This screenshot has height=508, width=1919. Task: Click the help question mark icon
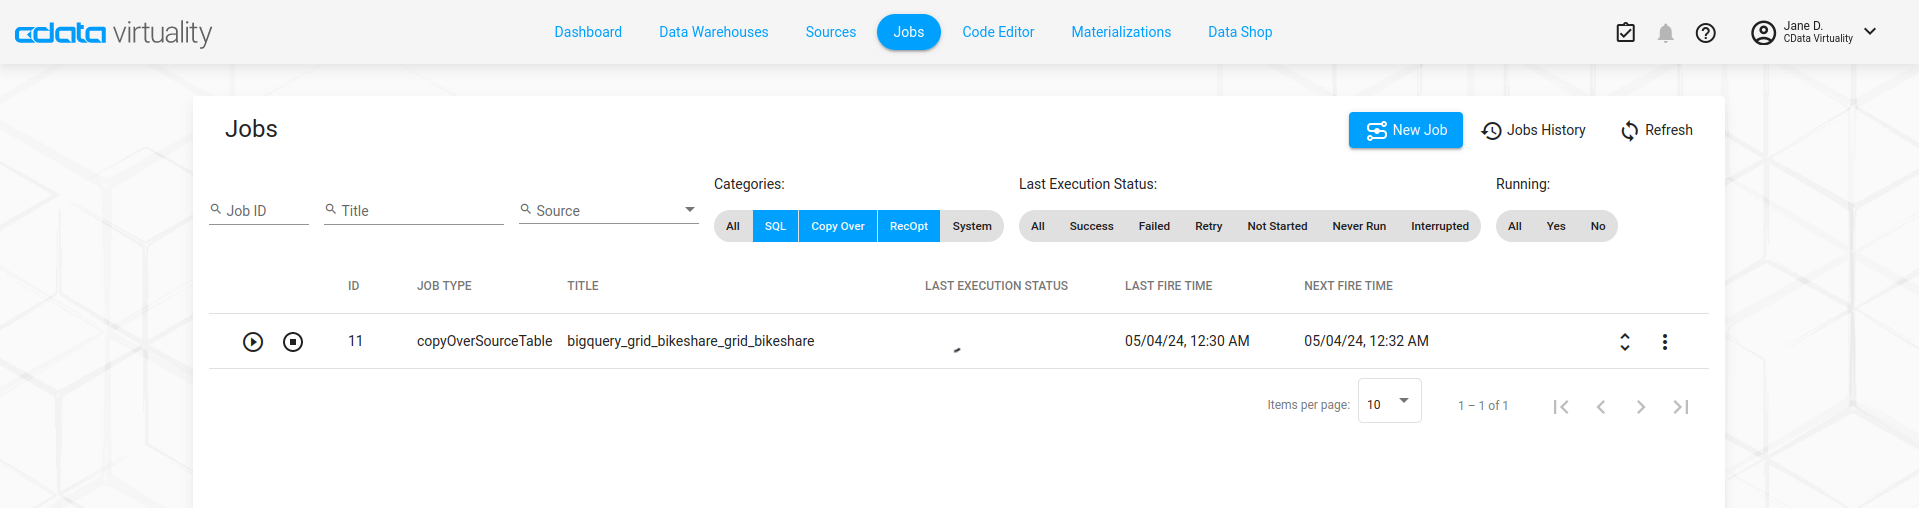point(1706,33)
